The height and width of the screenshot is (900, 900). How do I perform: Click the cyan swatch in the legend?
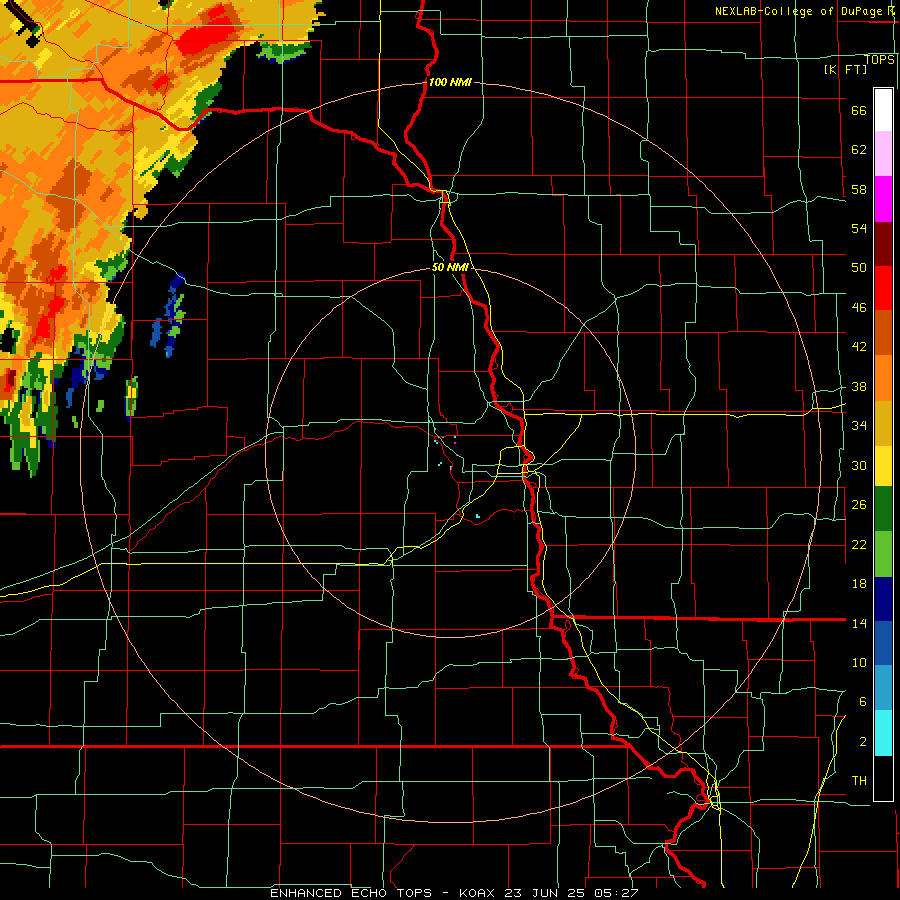click(x=883, y=733)
